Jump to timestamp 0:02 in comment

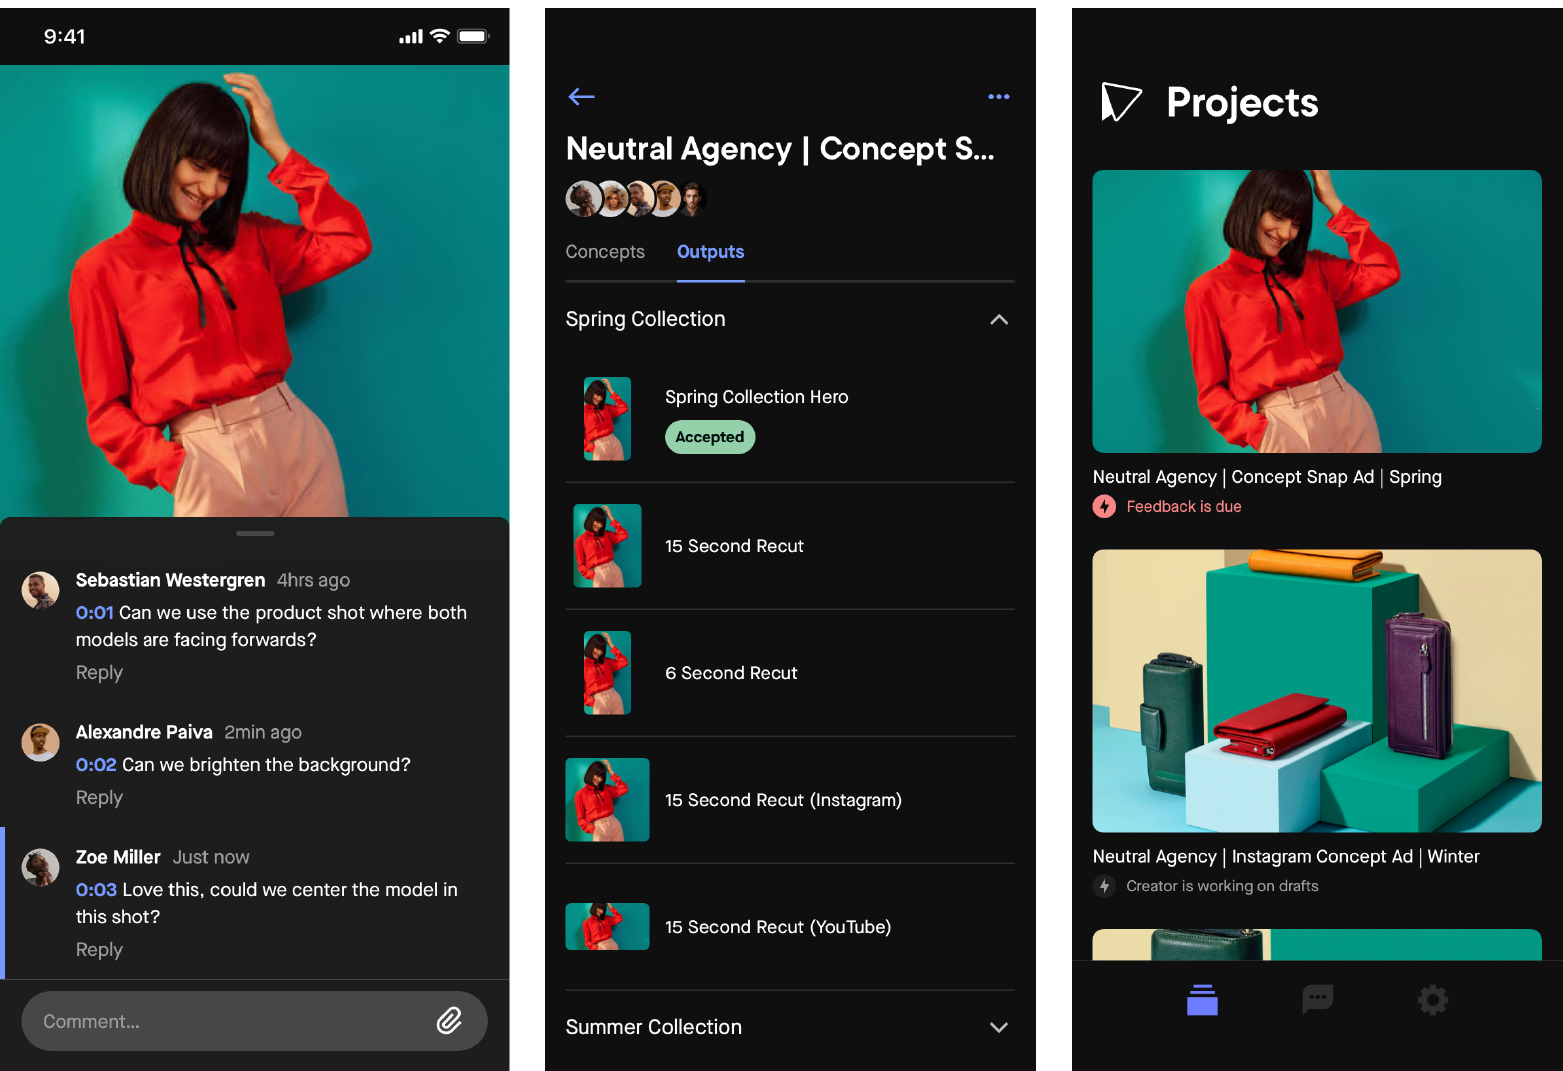coord(96,764)
